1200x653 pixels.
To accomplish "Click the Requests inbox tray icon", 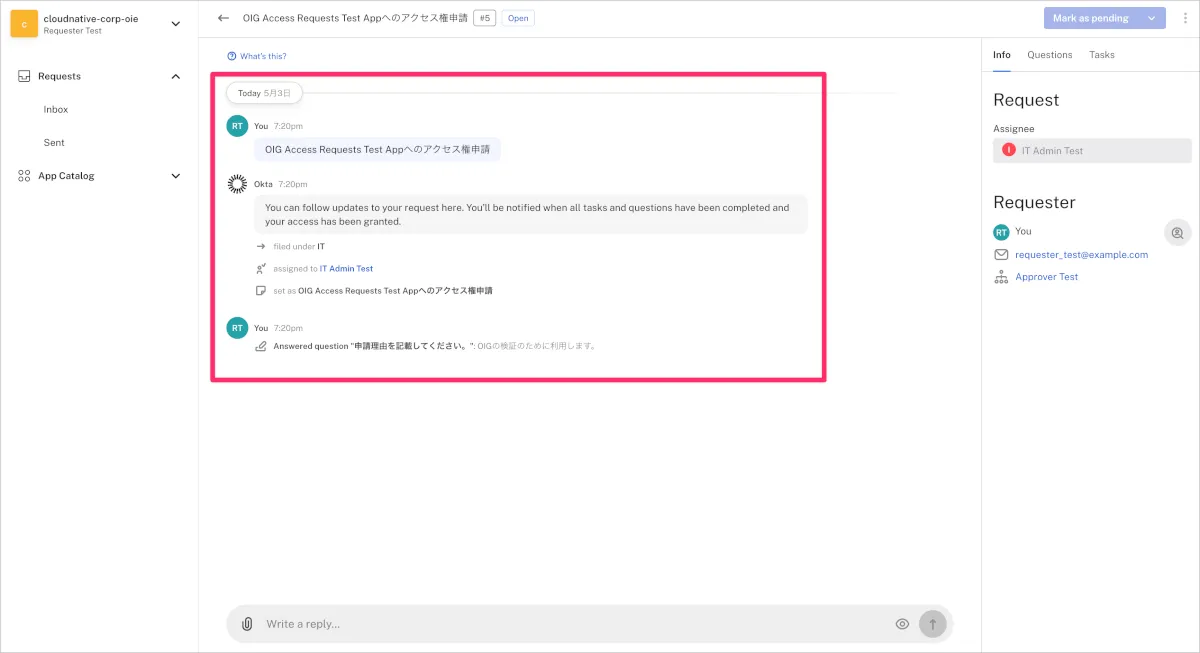I will [24, 77].
